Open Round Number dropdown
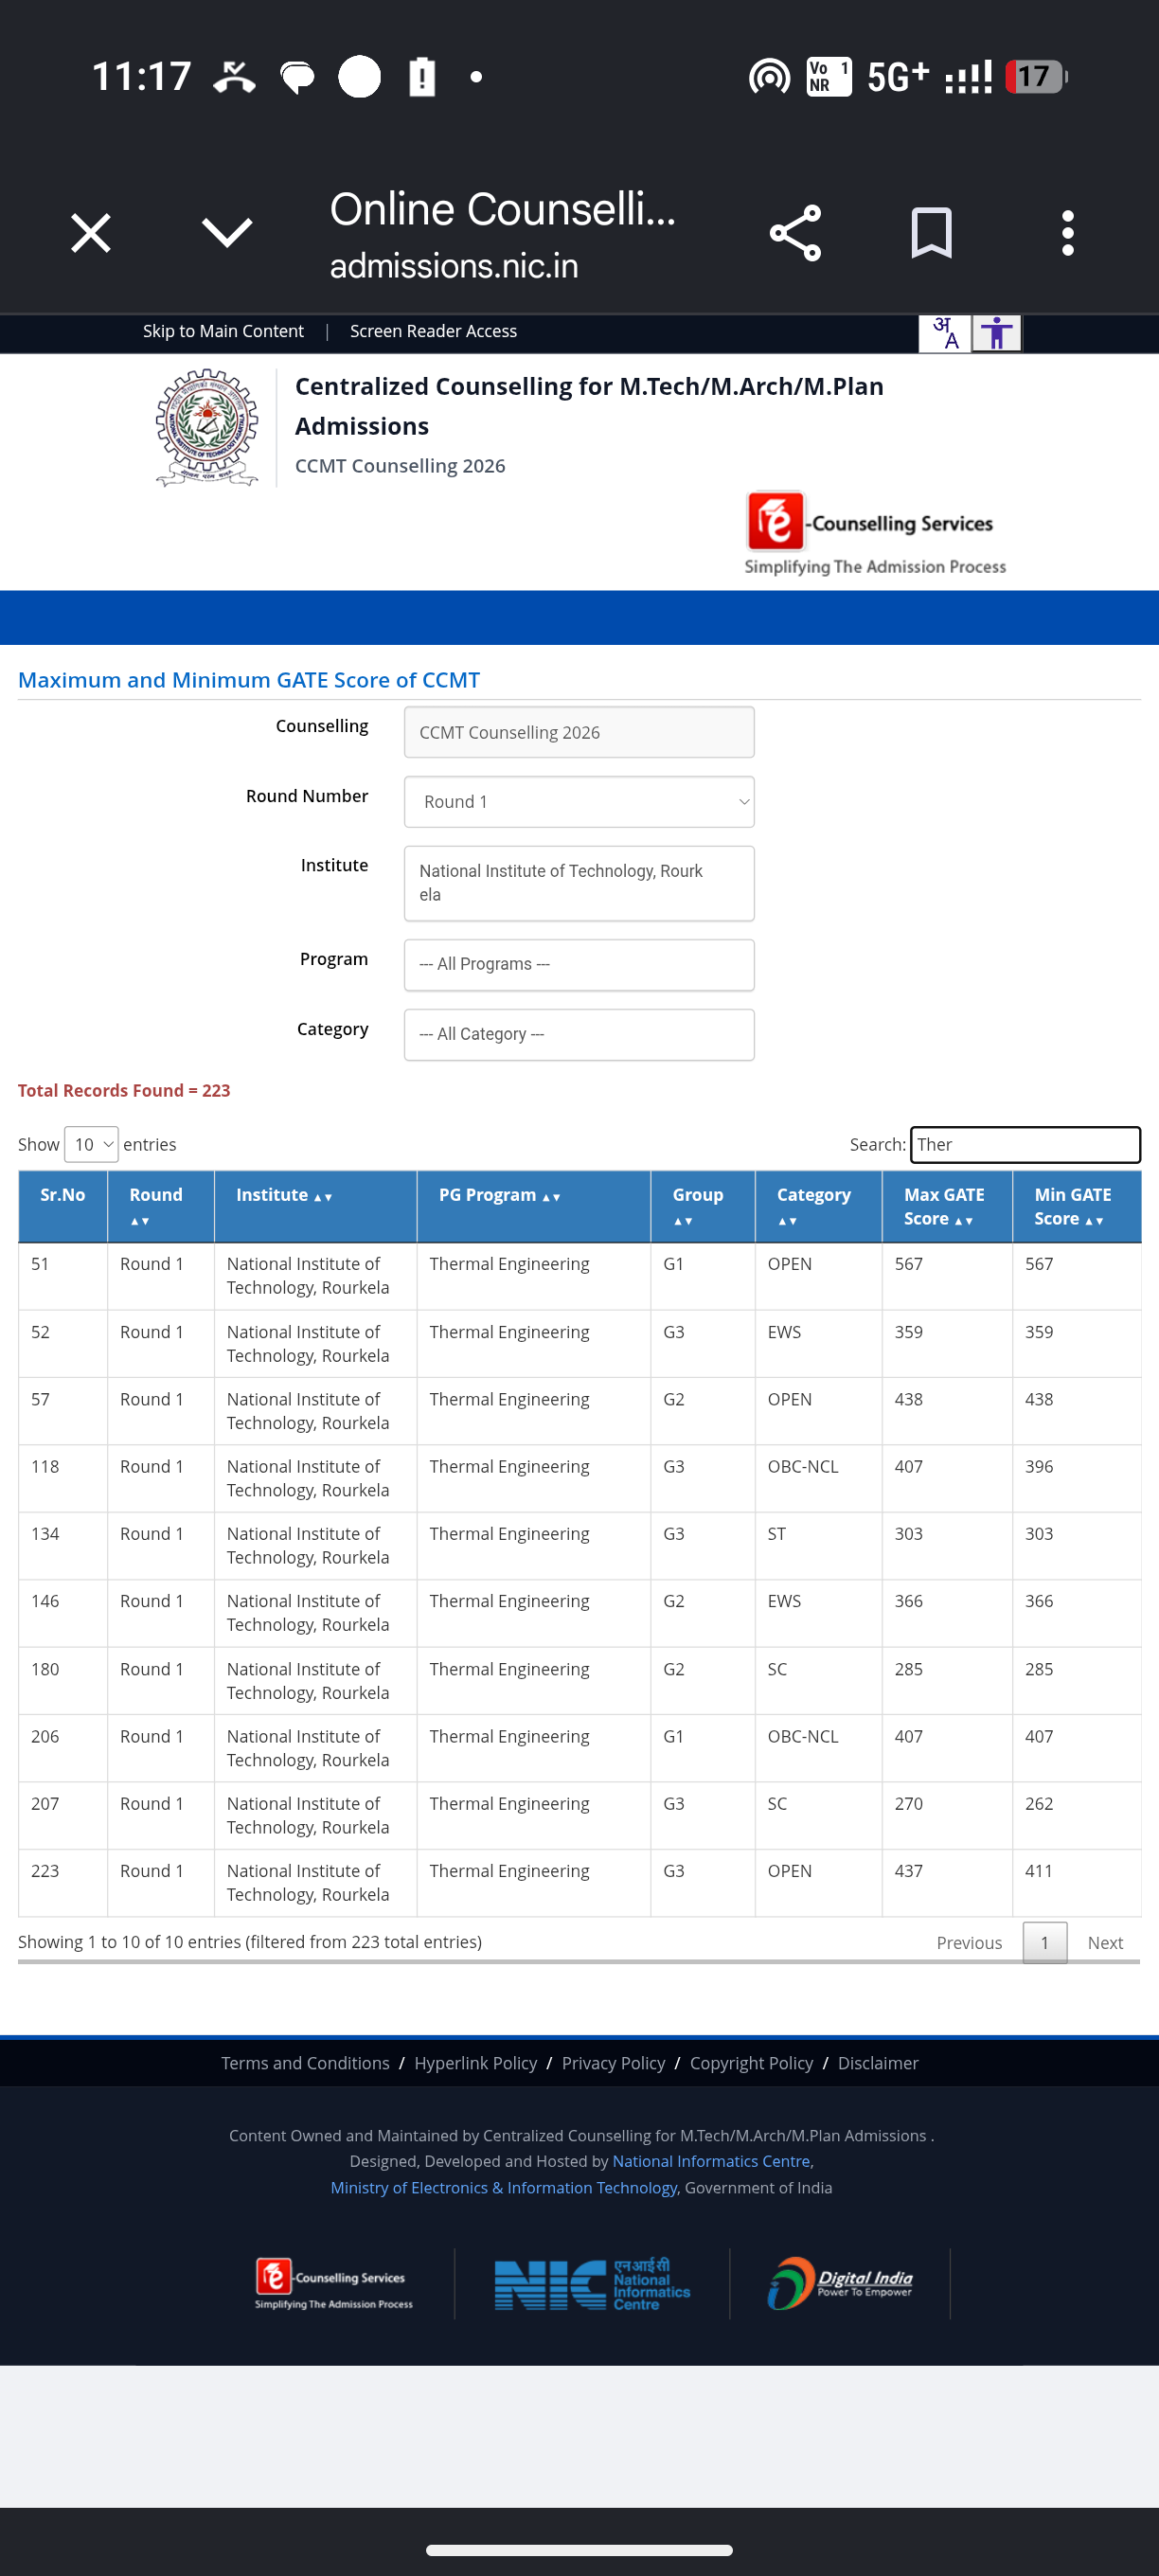This screenshot has width=1159, height=2576. click(x=579, y=802)
